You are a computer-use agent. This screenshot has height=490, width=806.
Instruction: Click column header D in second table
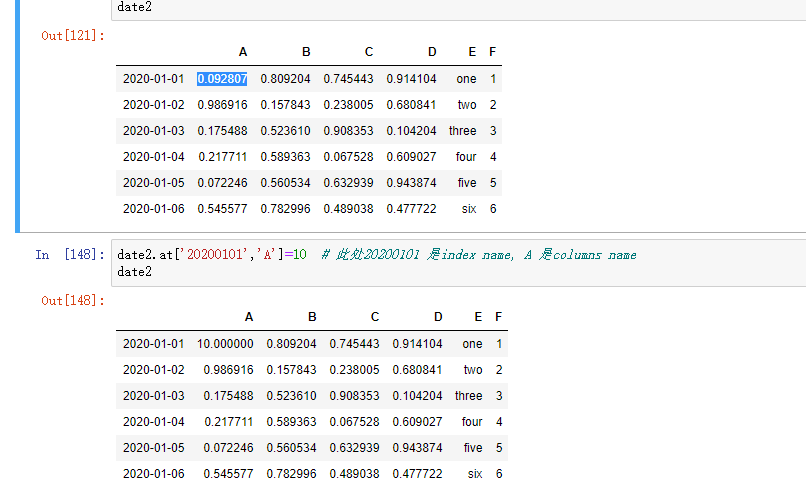438,317
